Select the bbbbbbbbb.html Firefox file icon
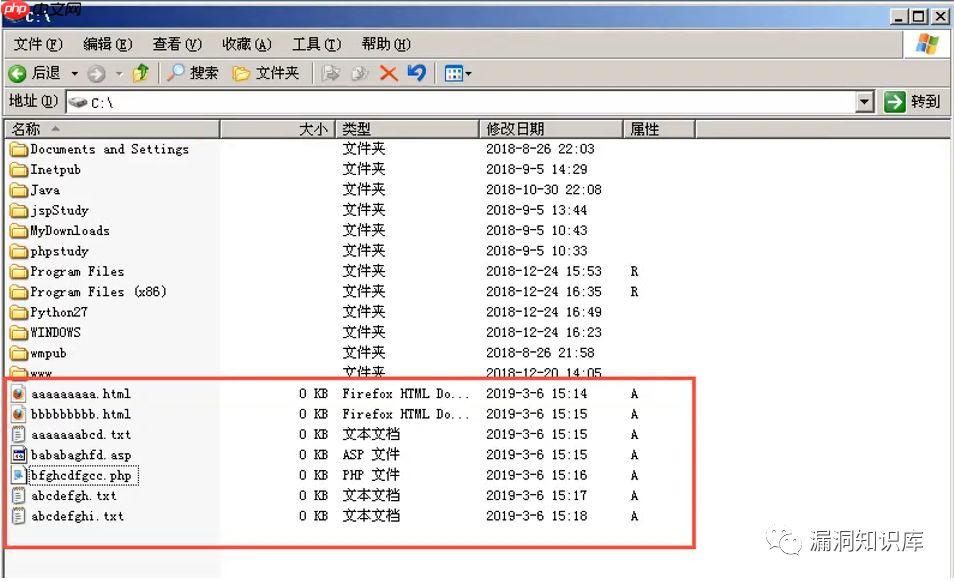The width and height of the screenshot is (954, 582). point(19,414)
